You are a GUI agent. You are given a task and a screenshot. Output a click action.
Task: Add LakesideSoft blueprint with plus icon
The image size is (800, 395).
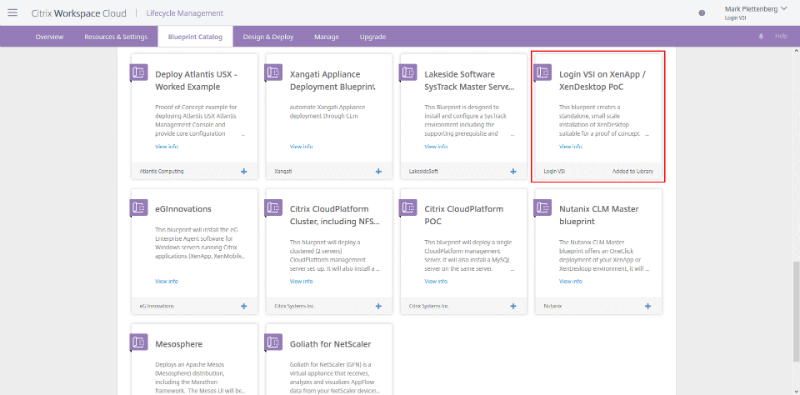[513, 171]
